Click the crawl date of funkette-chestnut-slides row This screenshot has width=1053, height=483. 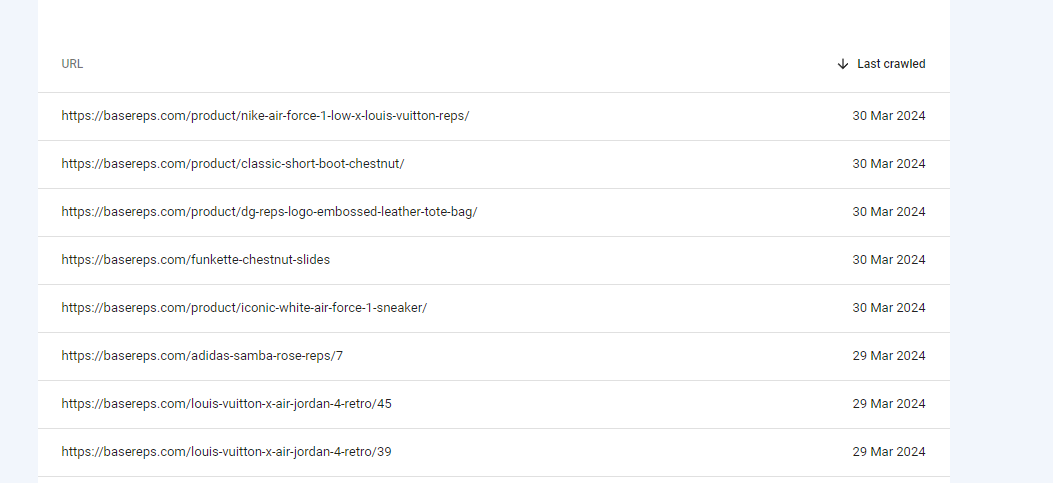(x=888, y=260)
